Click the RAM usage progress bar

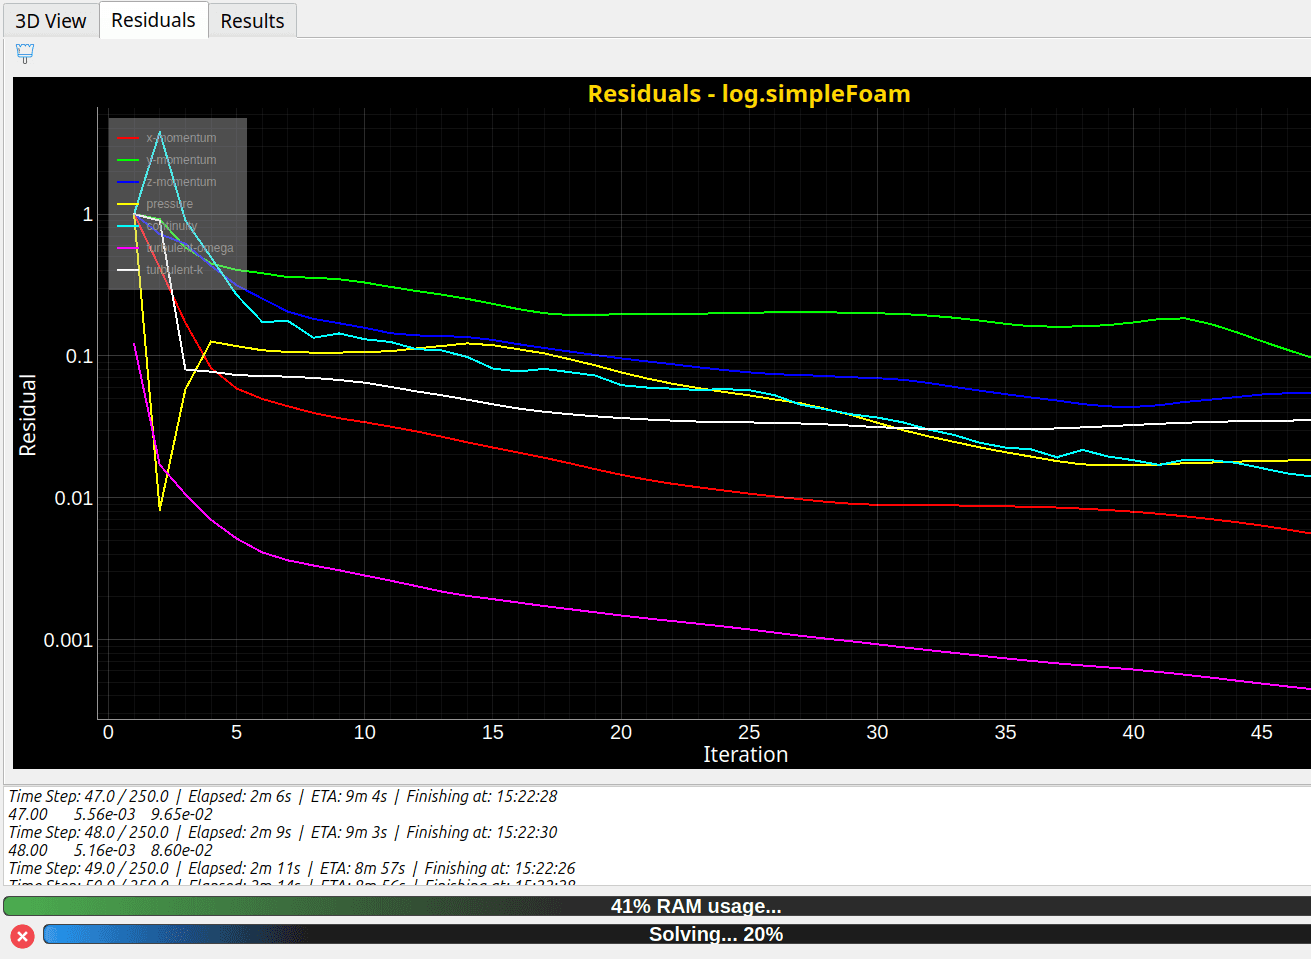657,906
